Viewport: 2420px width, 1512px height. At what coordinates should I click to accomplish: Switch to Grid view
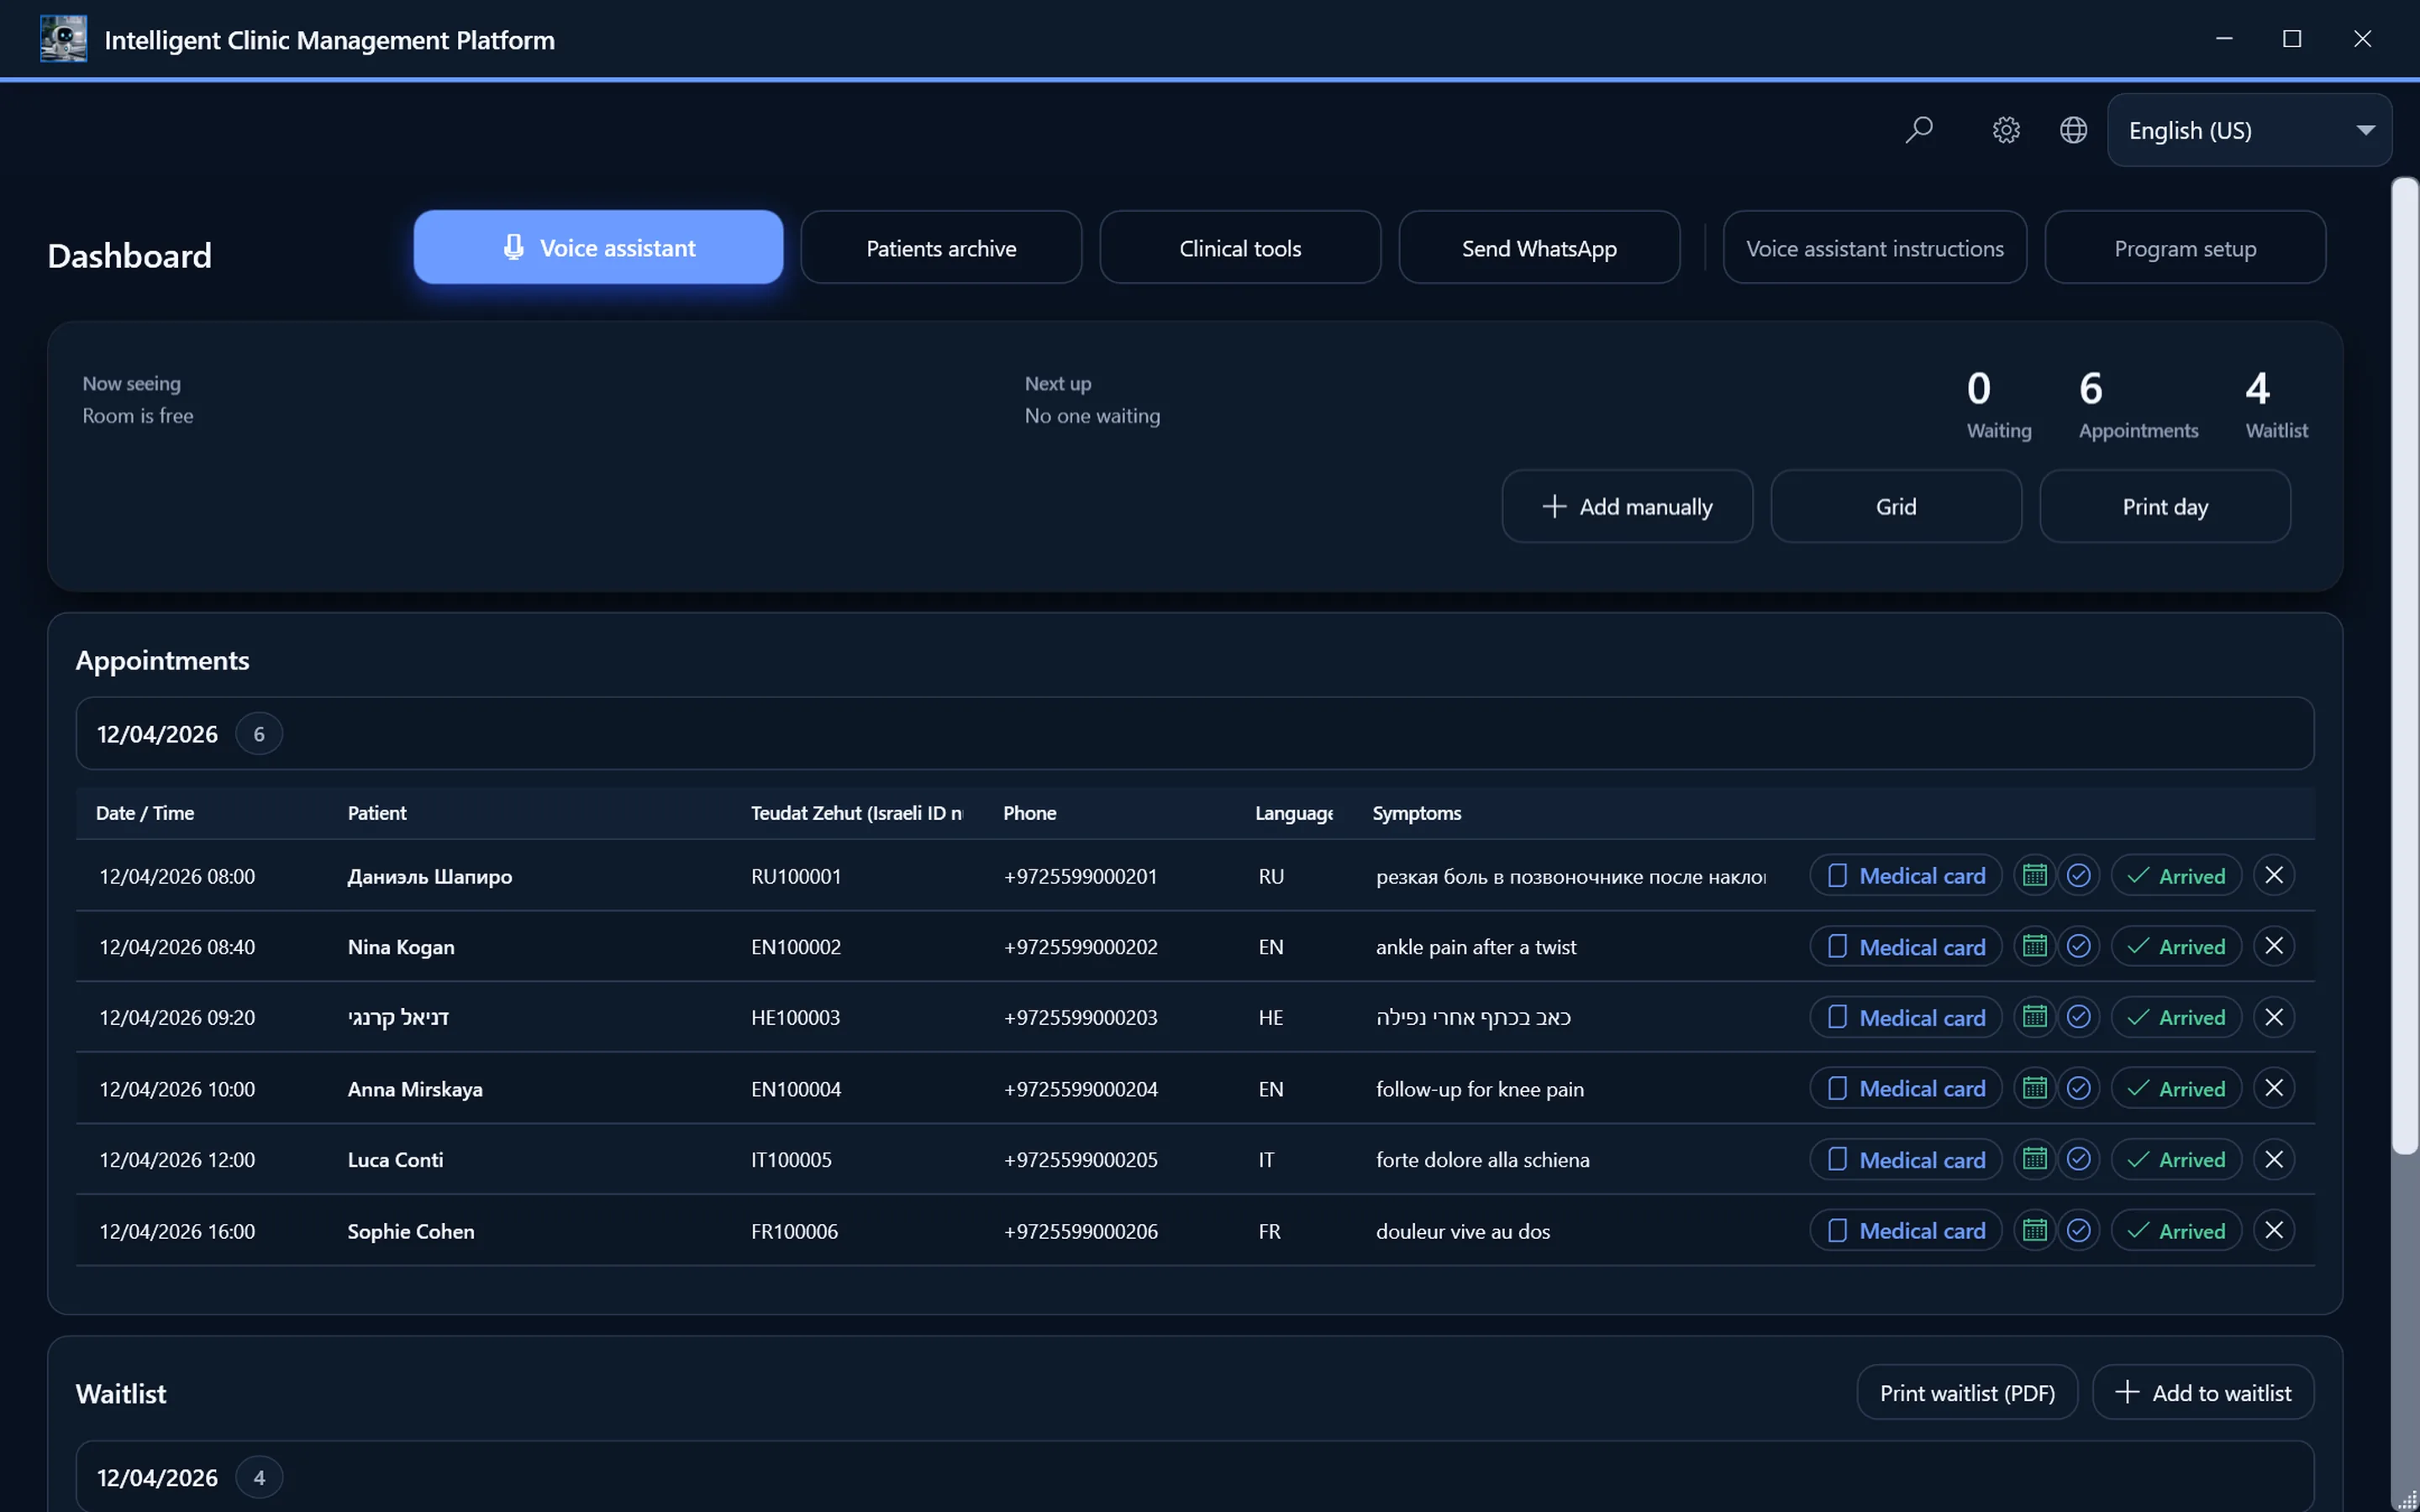pyautogui.click(x=1896, y=506)
